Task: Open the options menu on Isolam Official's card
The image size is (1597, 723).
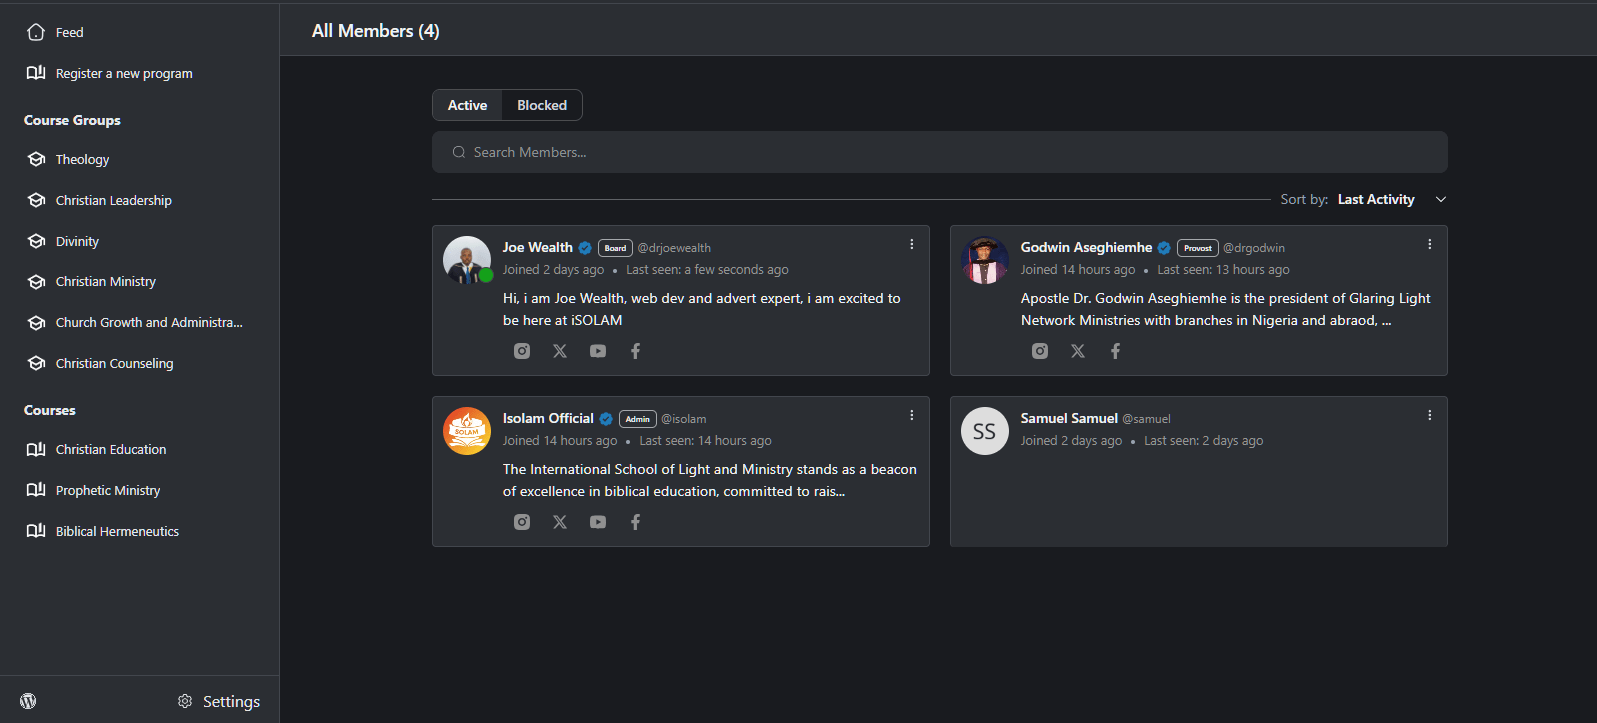Action: coord(912,415)
